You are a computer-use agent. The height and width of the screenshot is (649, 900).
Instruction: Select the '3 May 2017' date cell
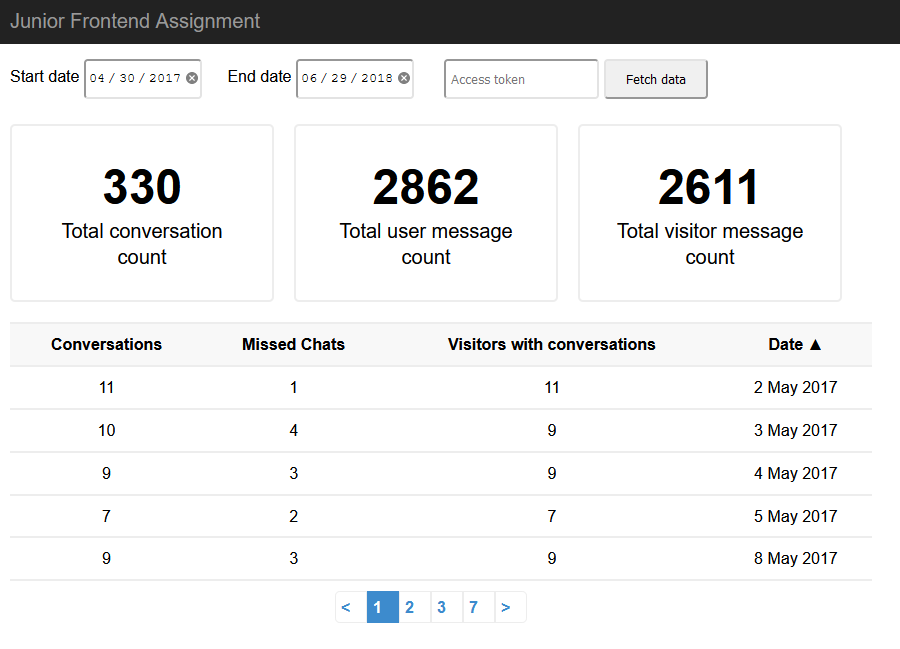point(796,430)
